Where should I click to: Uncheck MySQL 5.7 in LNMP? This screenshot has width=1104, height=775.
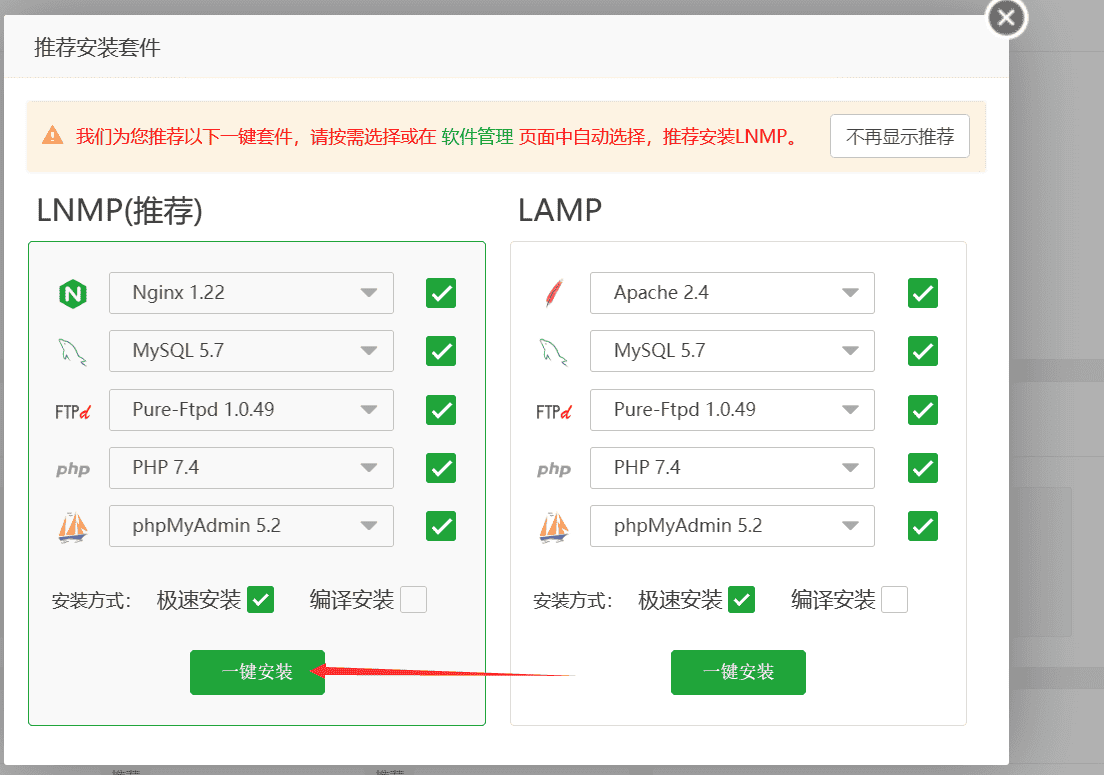tap(441, 351)
